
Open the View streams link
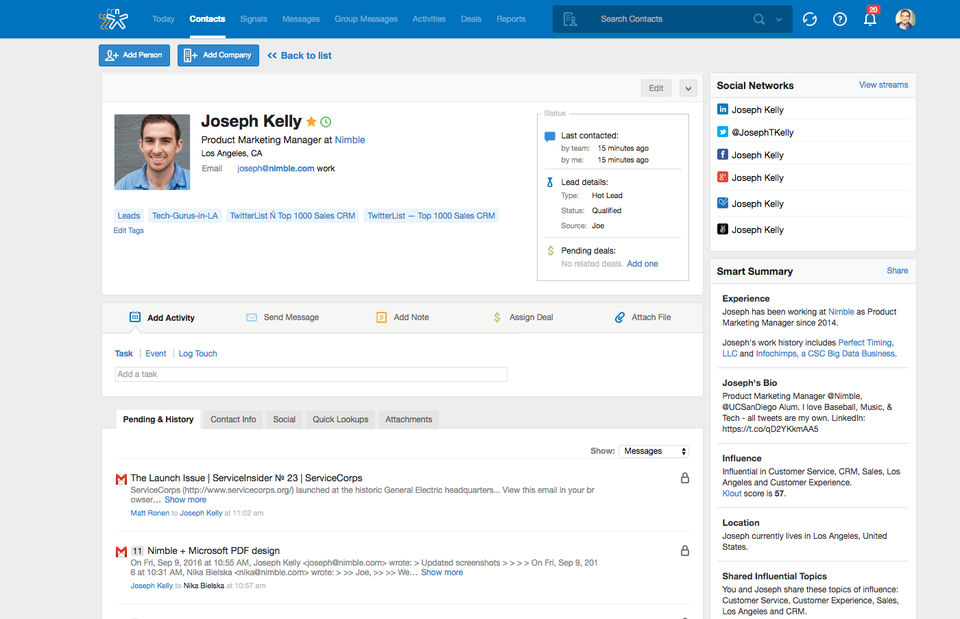coord(883,84)
